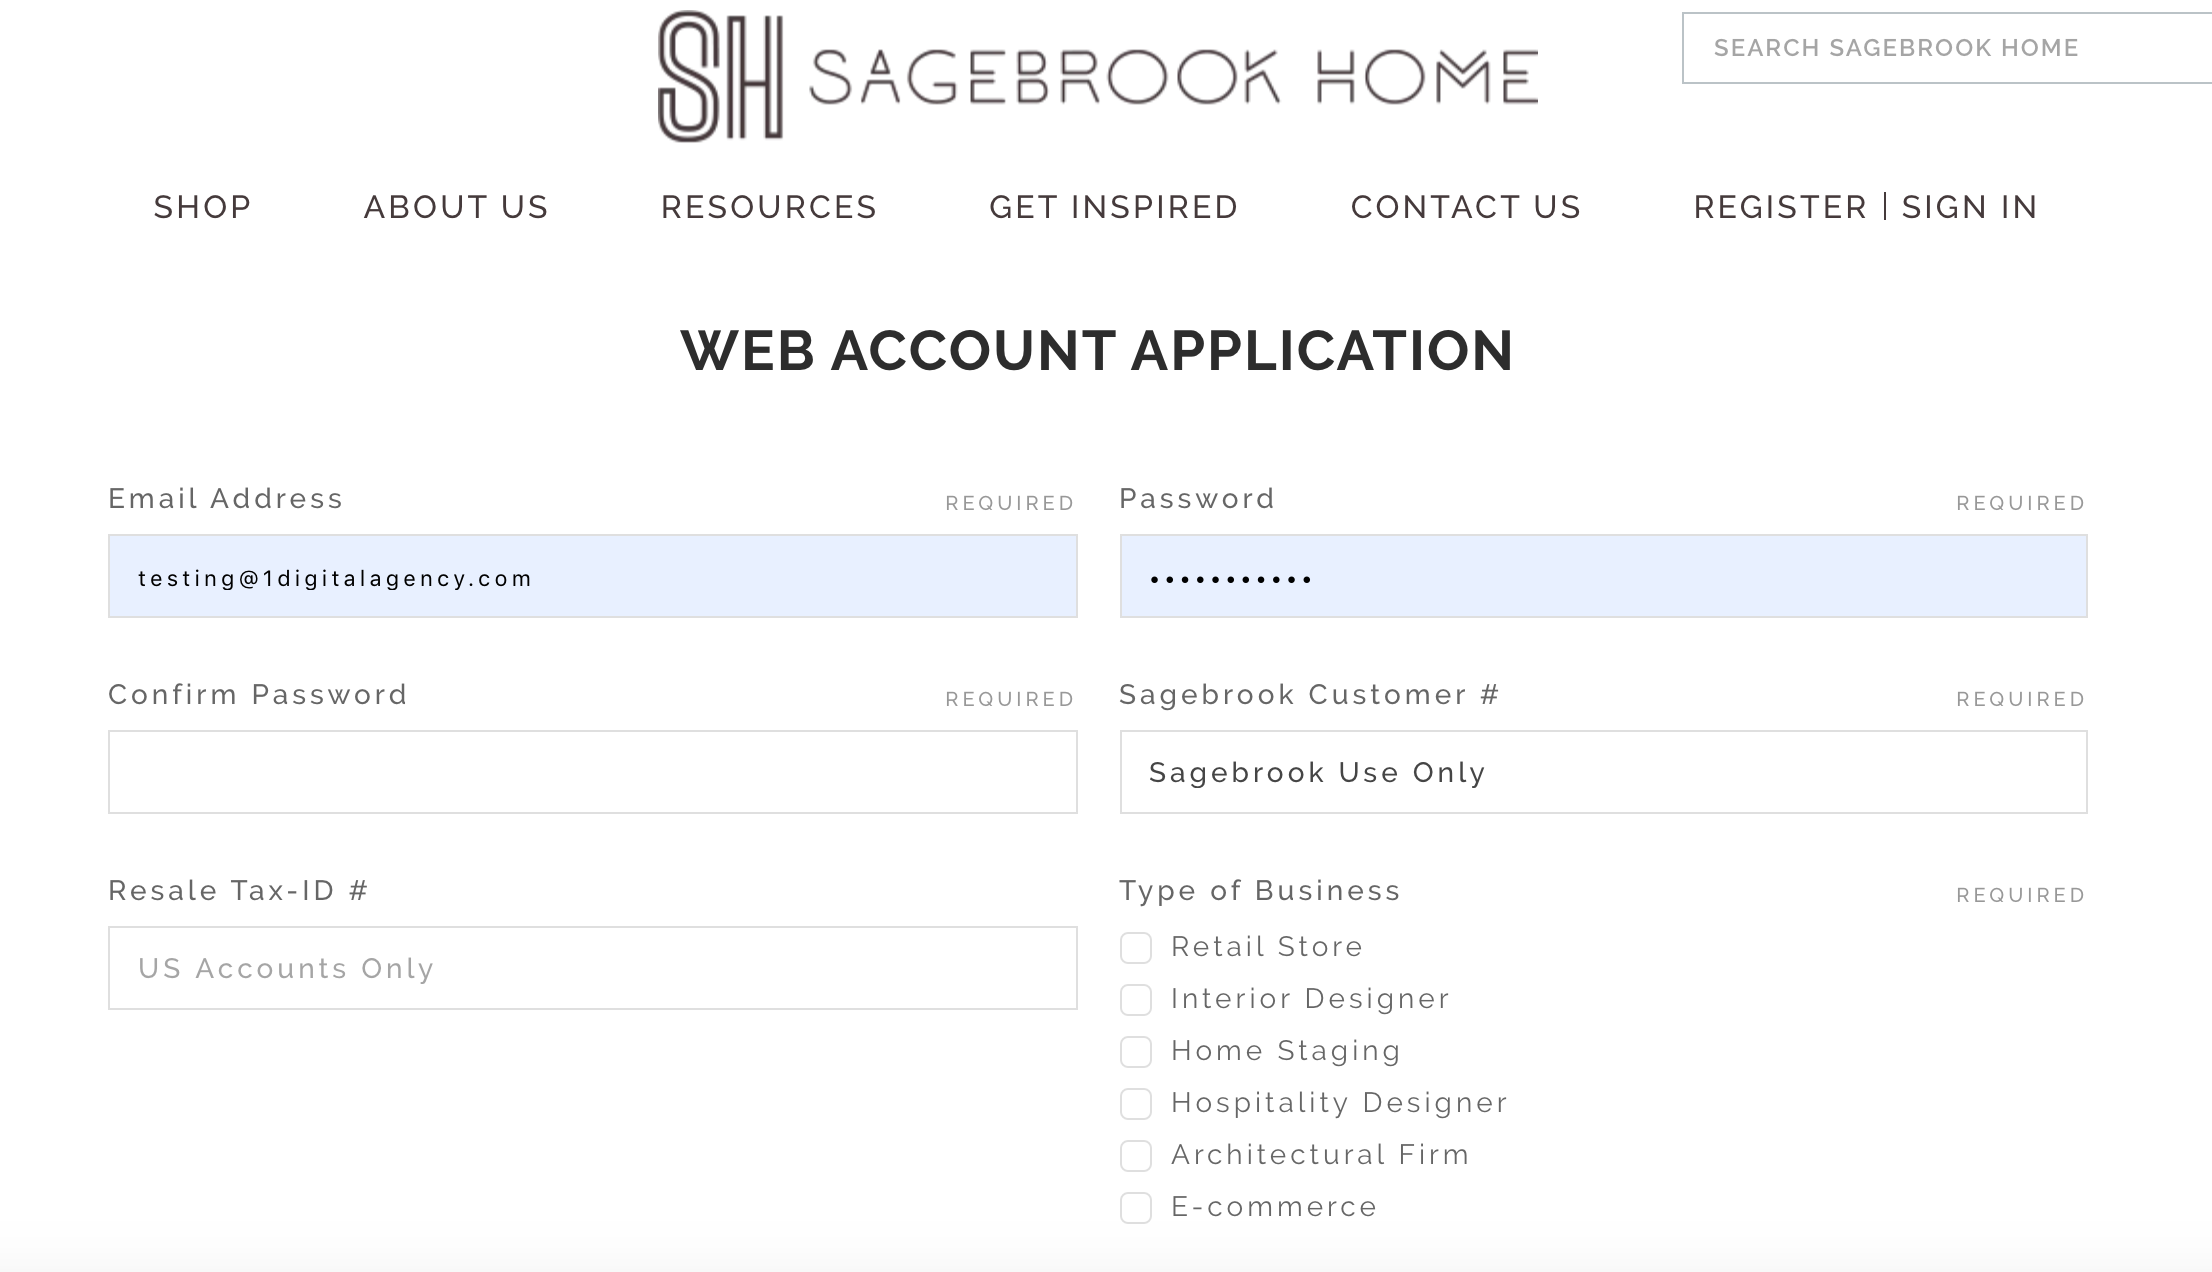
Task: Click the SHOP menu item
Action: (202, 205)
